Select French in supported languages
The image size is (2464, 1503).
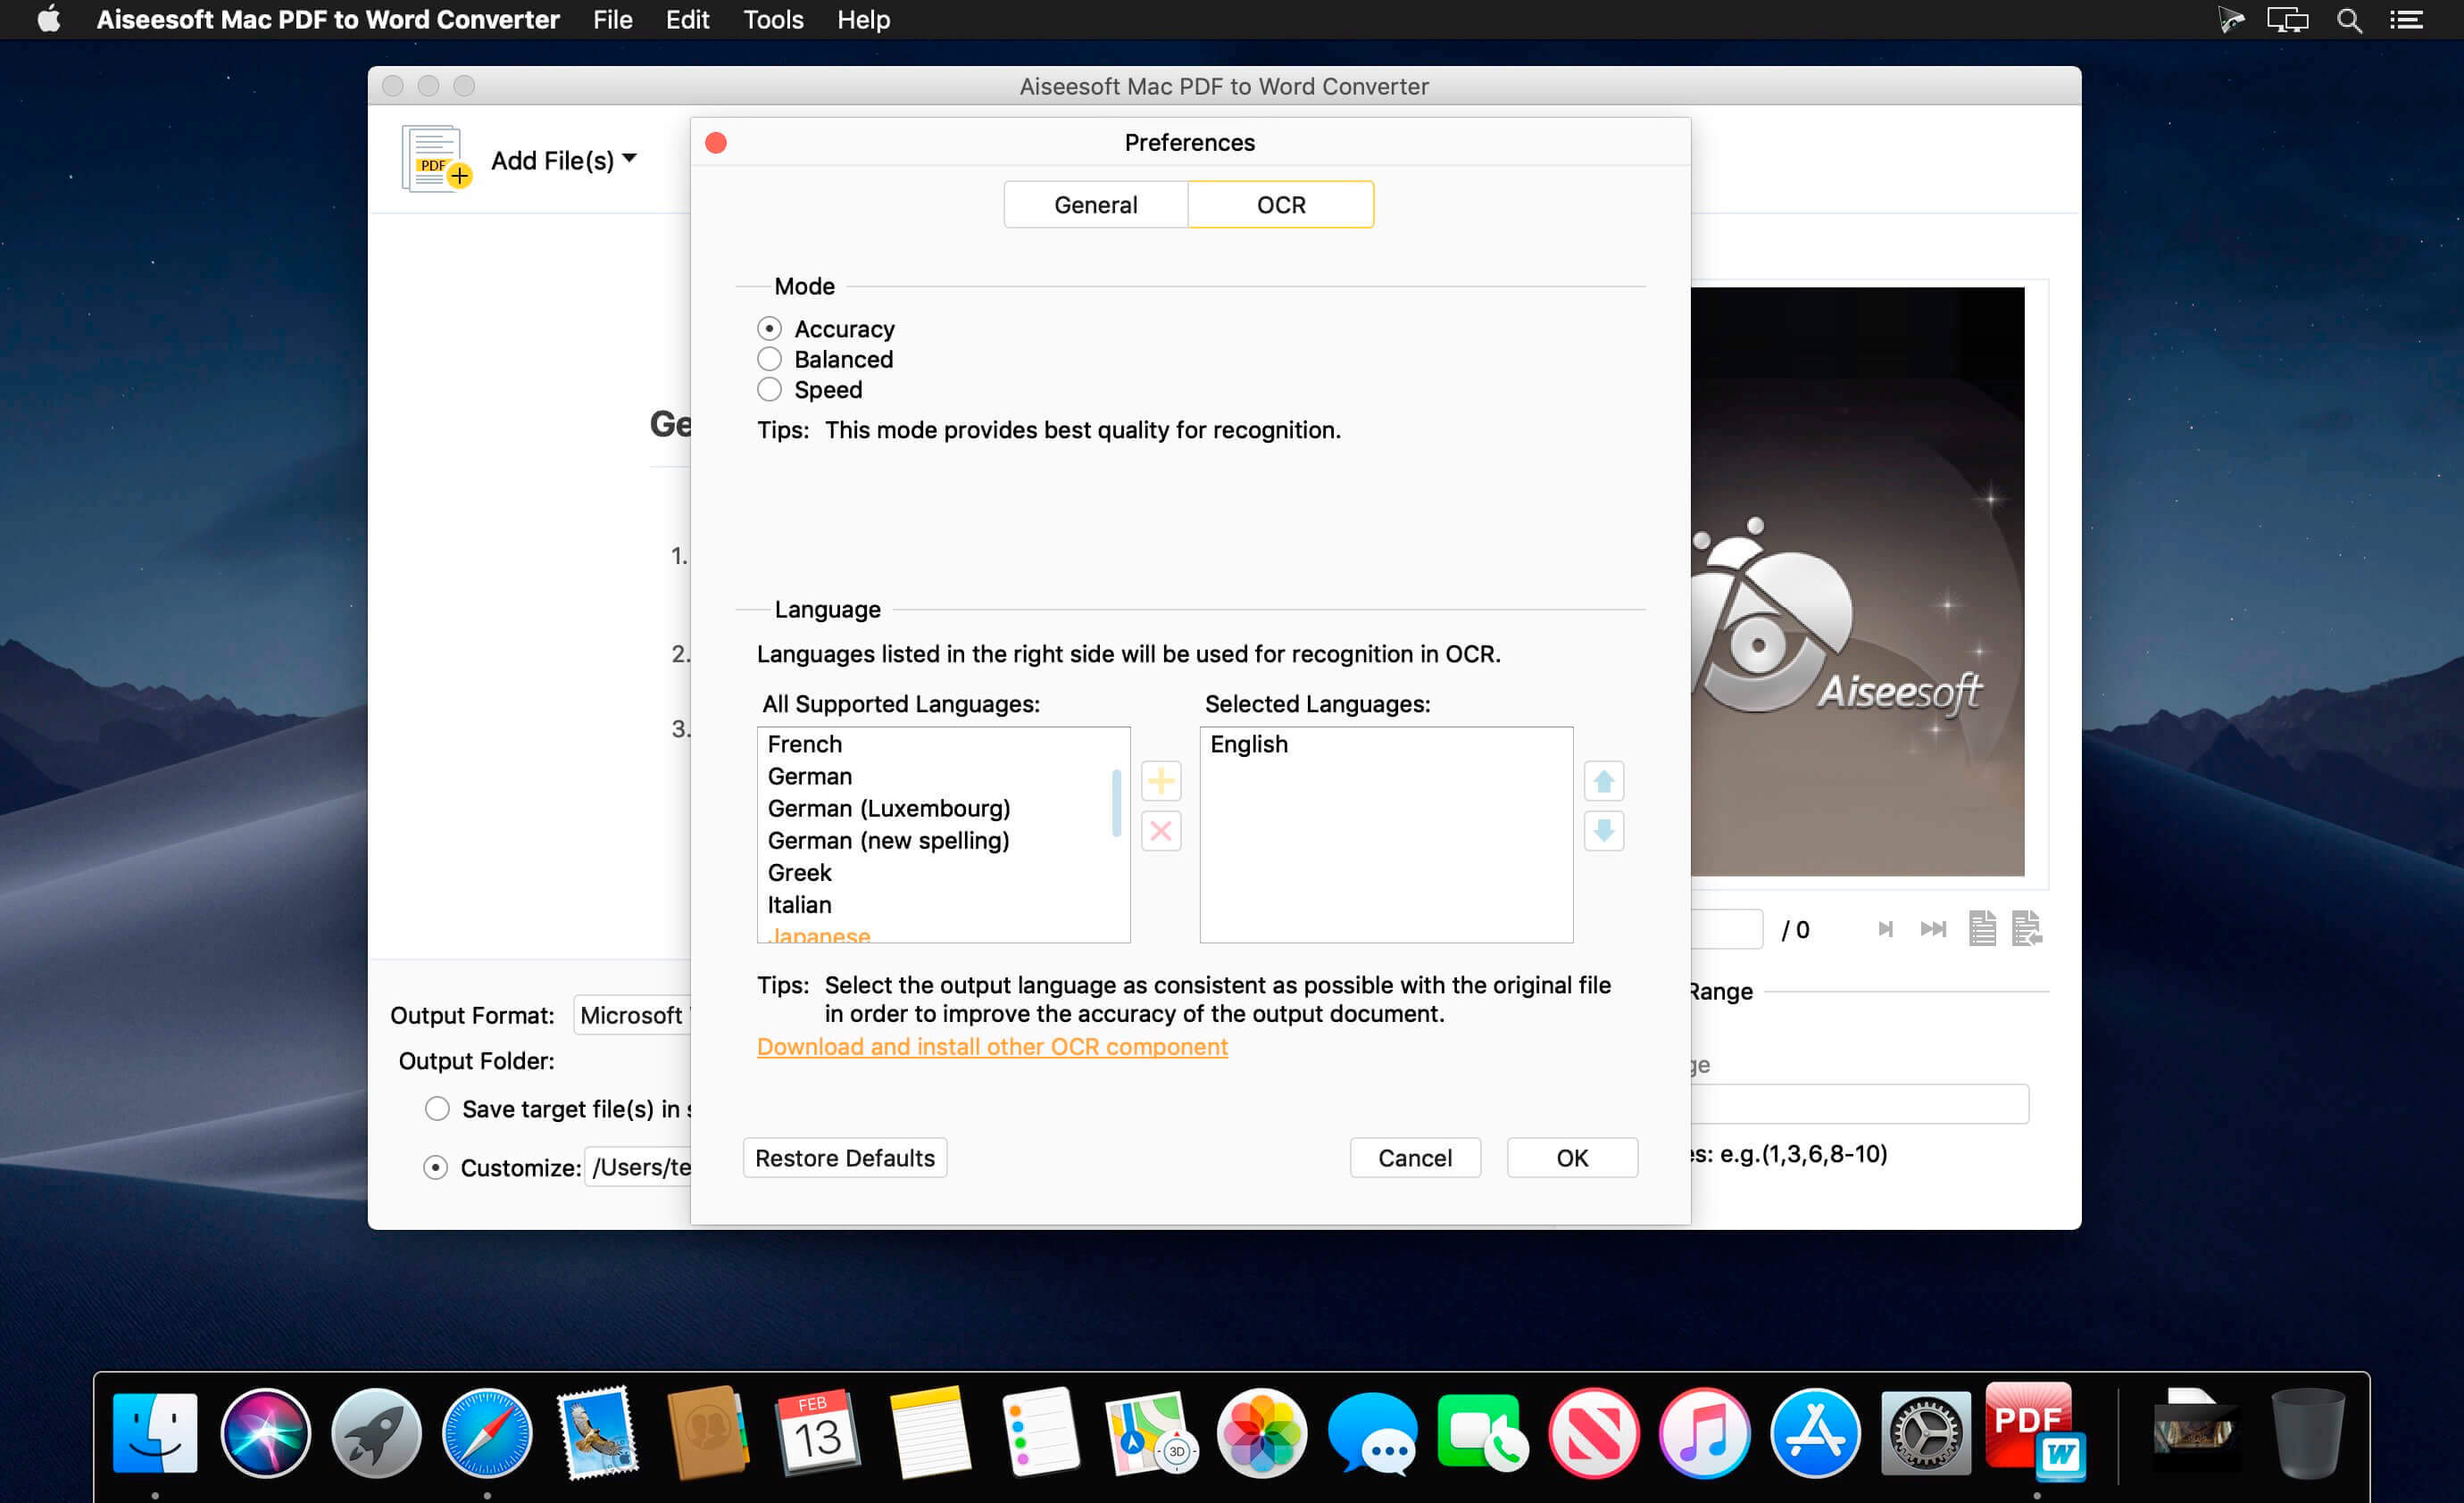(x=943, y=744)
